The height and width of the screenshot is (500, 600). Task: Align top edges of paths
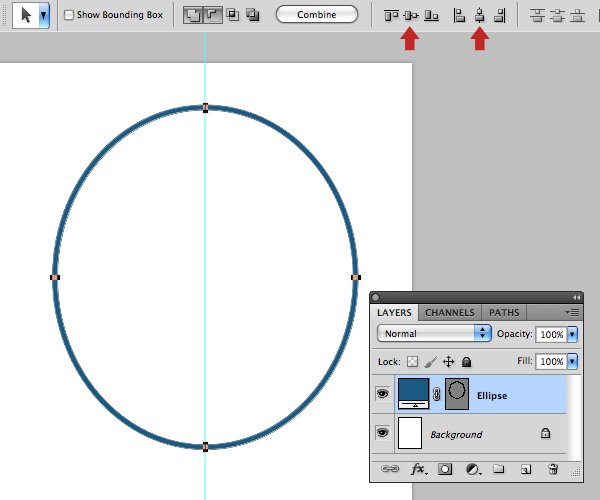coord(391,16)
